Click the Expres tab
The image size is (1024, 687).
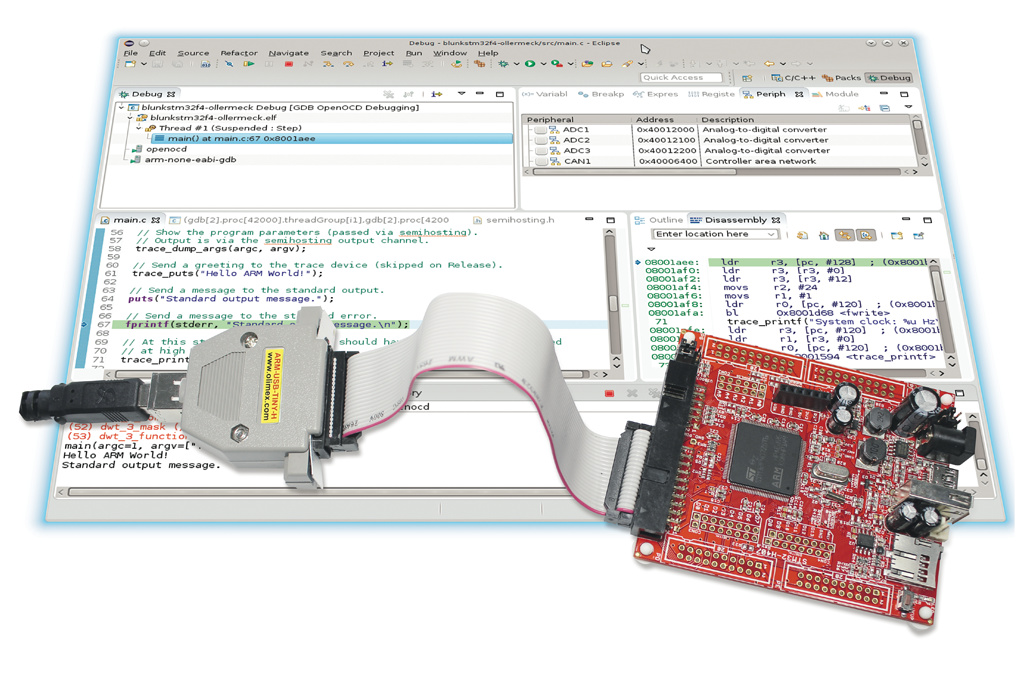pos(655,94)
